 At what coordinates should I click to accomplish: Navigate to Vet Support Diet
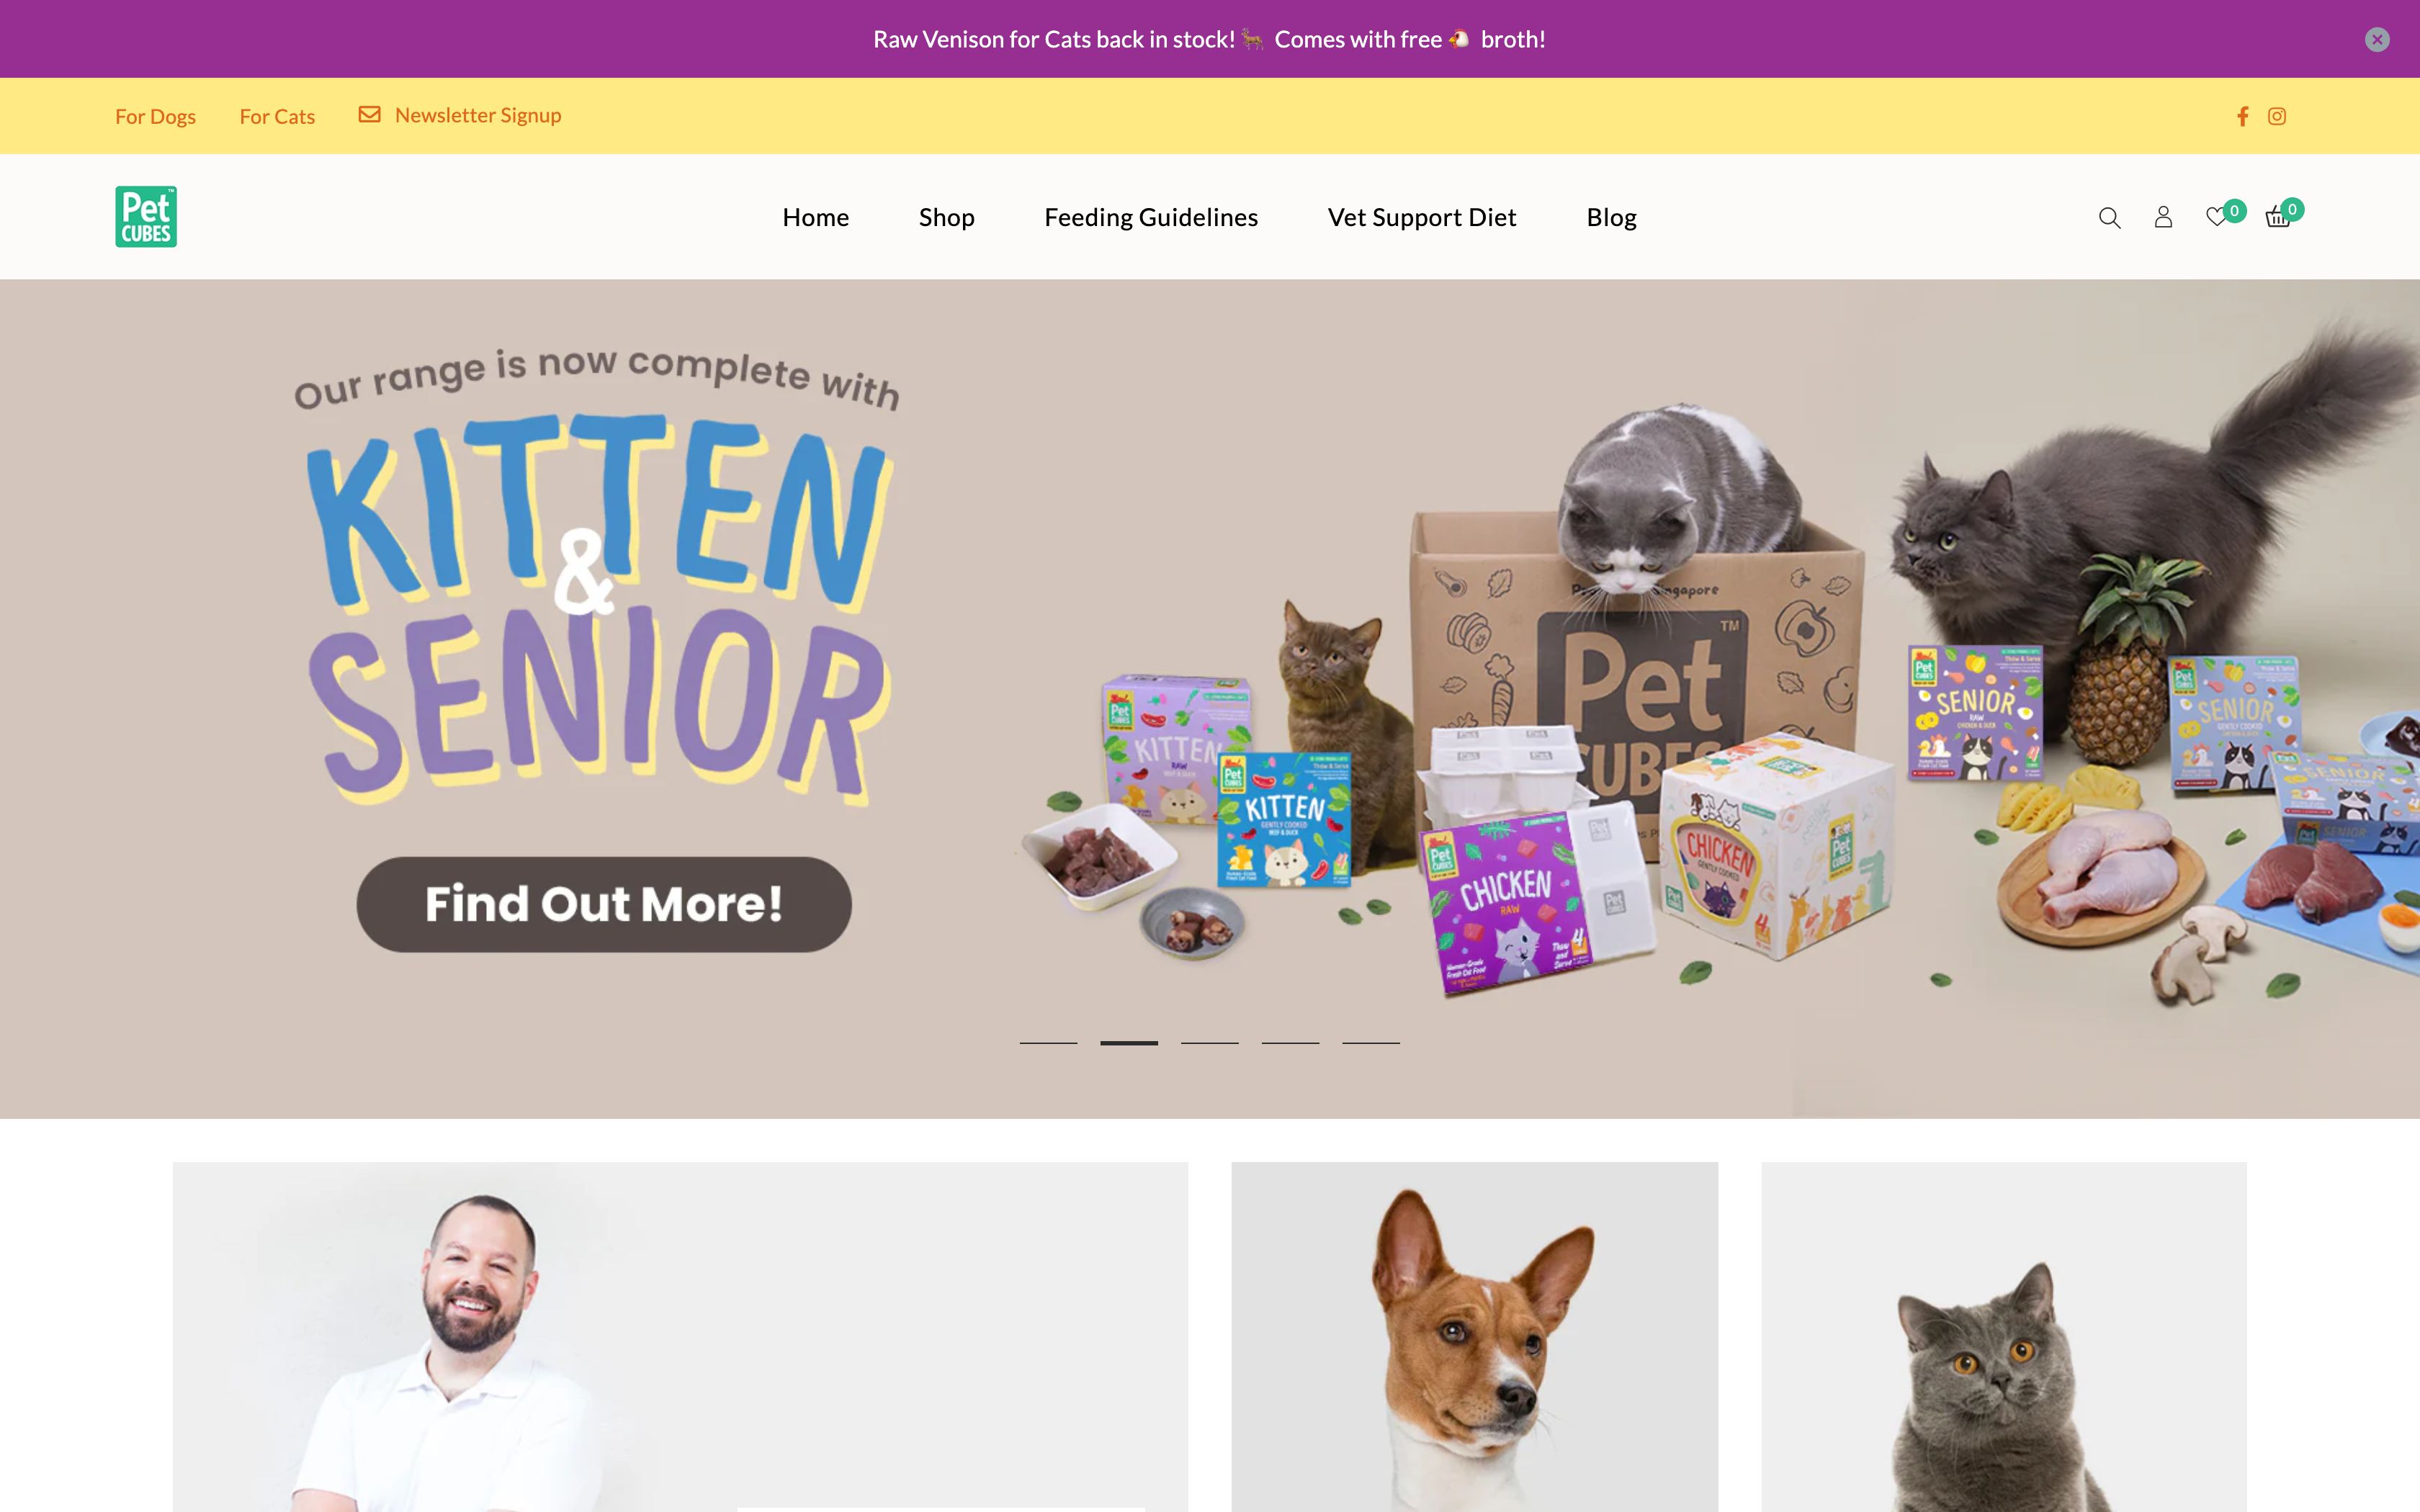pos(1422,217)
